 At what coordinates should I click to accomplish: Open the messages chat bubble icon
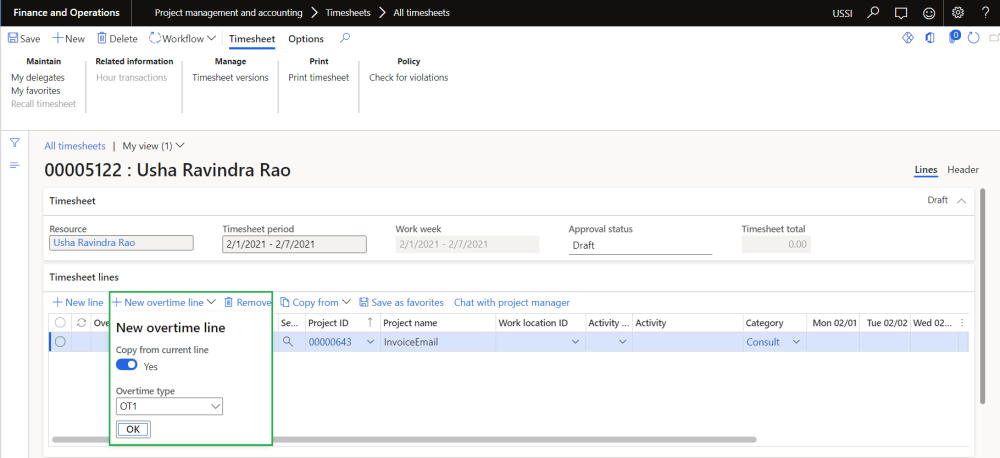pyautogui.click(x=901, y=13)
